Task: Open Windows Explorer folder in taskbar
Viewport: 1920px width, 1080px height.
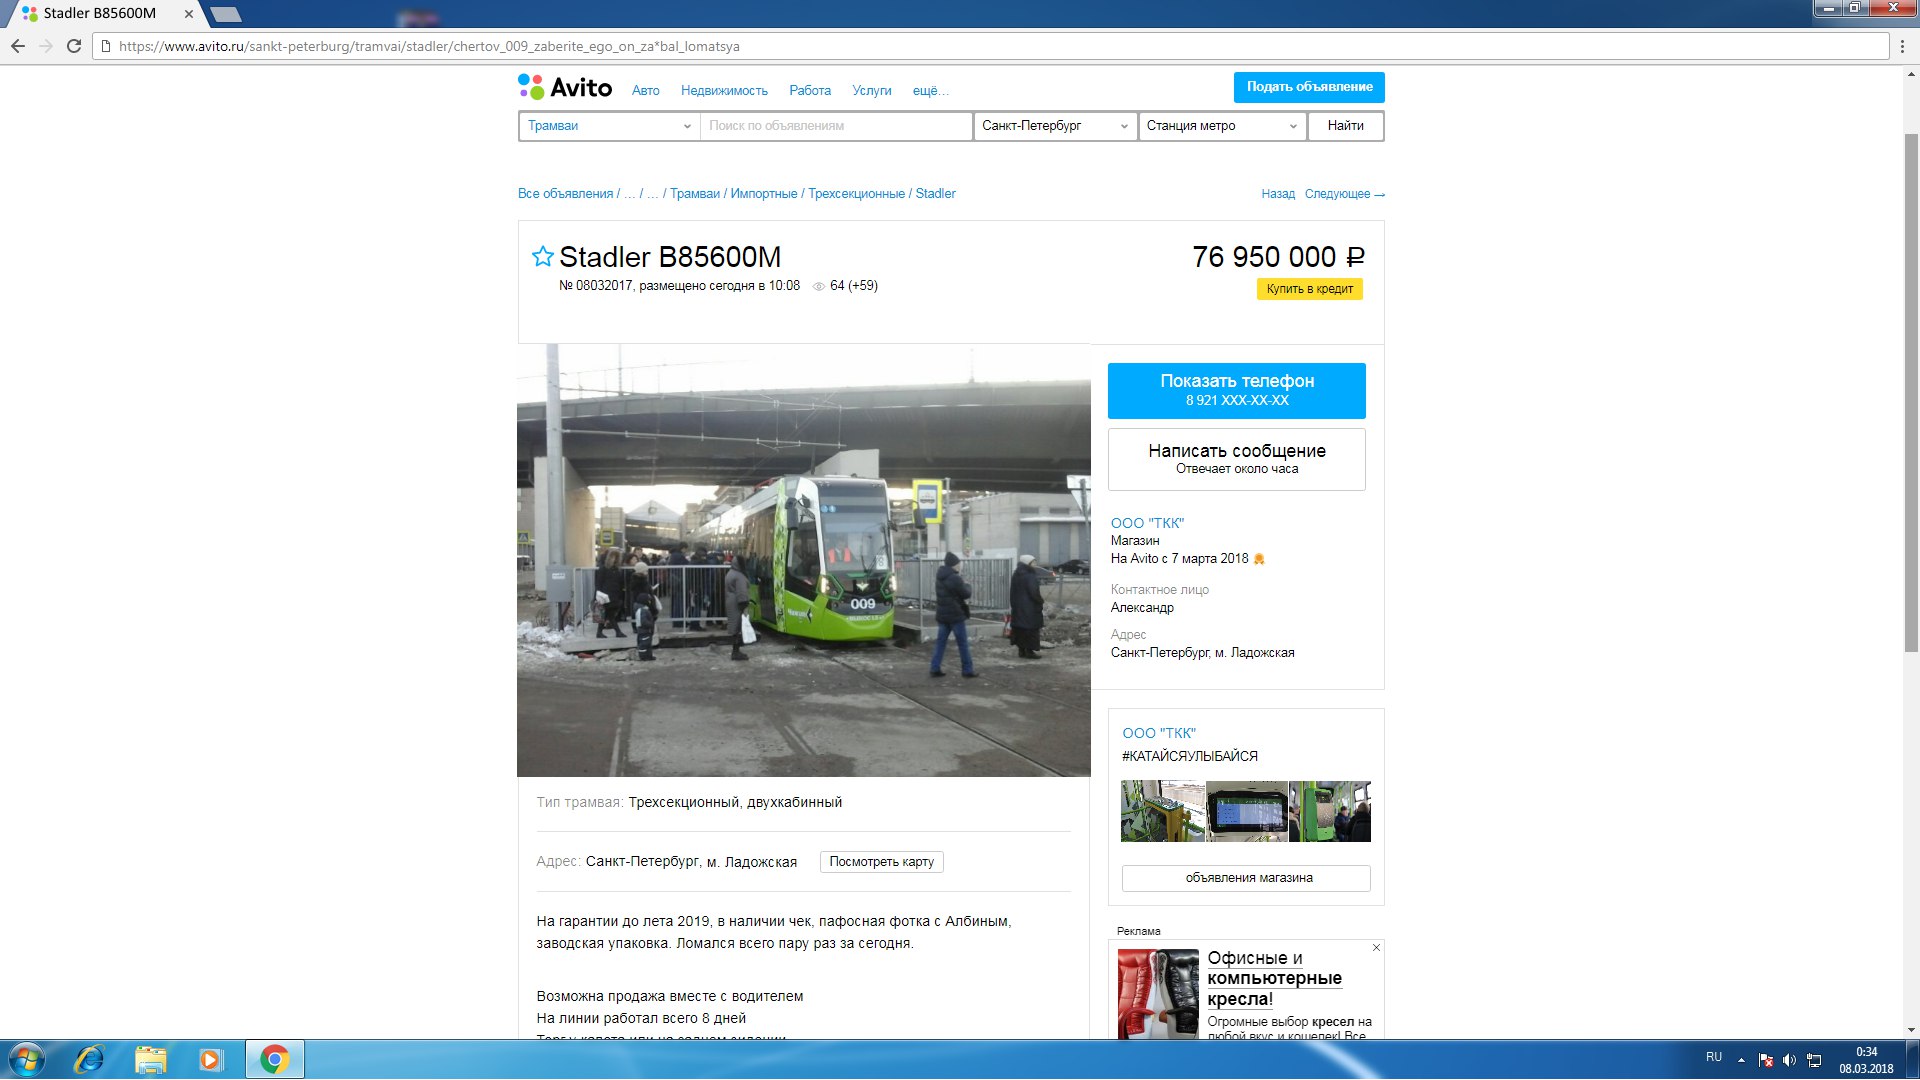Action: click(x=150, y=1059)
